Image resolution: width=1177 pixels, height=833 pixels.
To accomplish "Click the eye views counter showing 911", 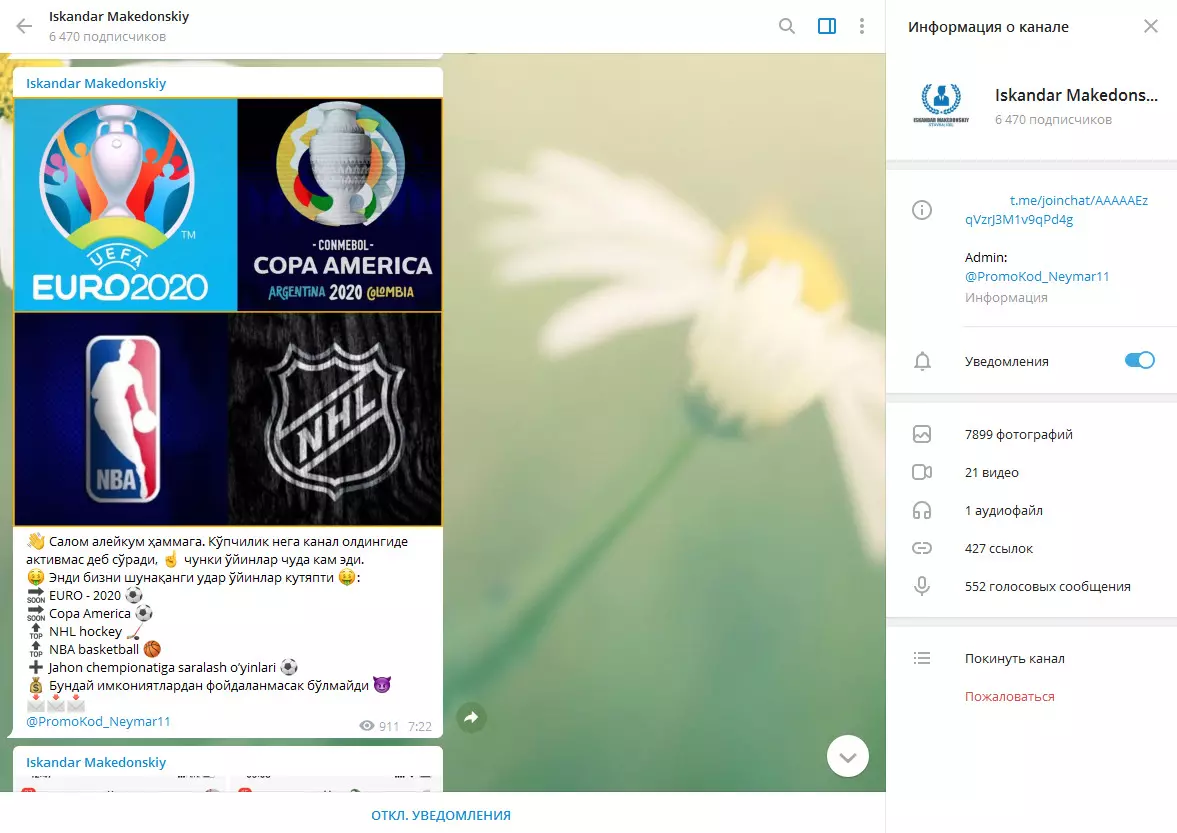I will click(x=379, y=726).
